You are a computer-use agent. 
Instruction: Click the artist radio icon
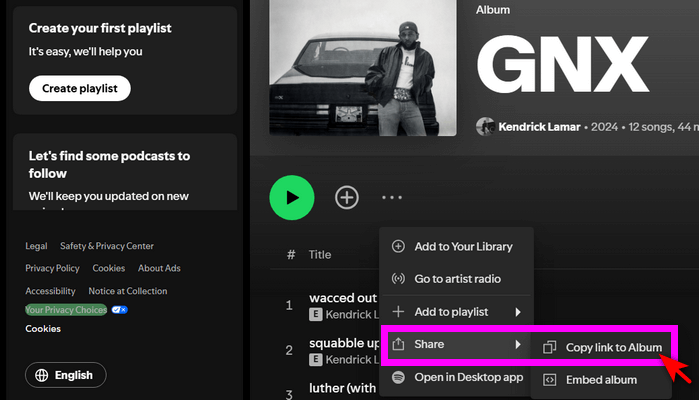pyautogui.click(x=398, y=279)
